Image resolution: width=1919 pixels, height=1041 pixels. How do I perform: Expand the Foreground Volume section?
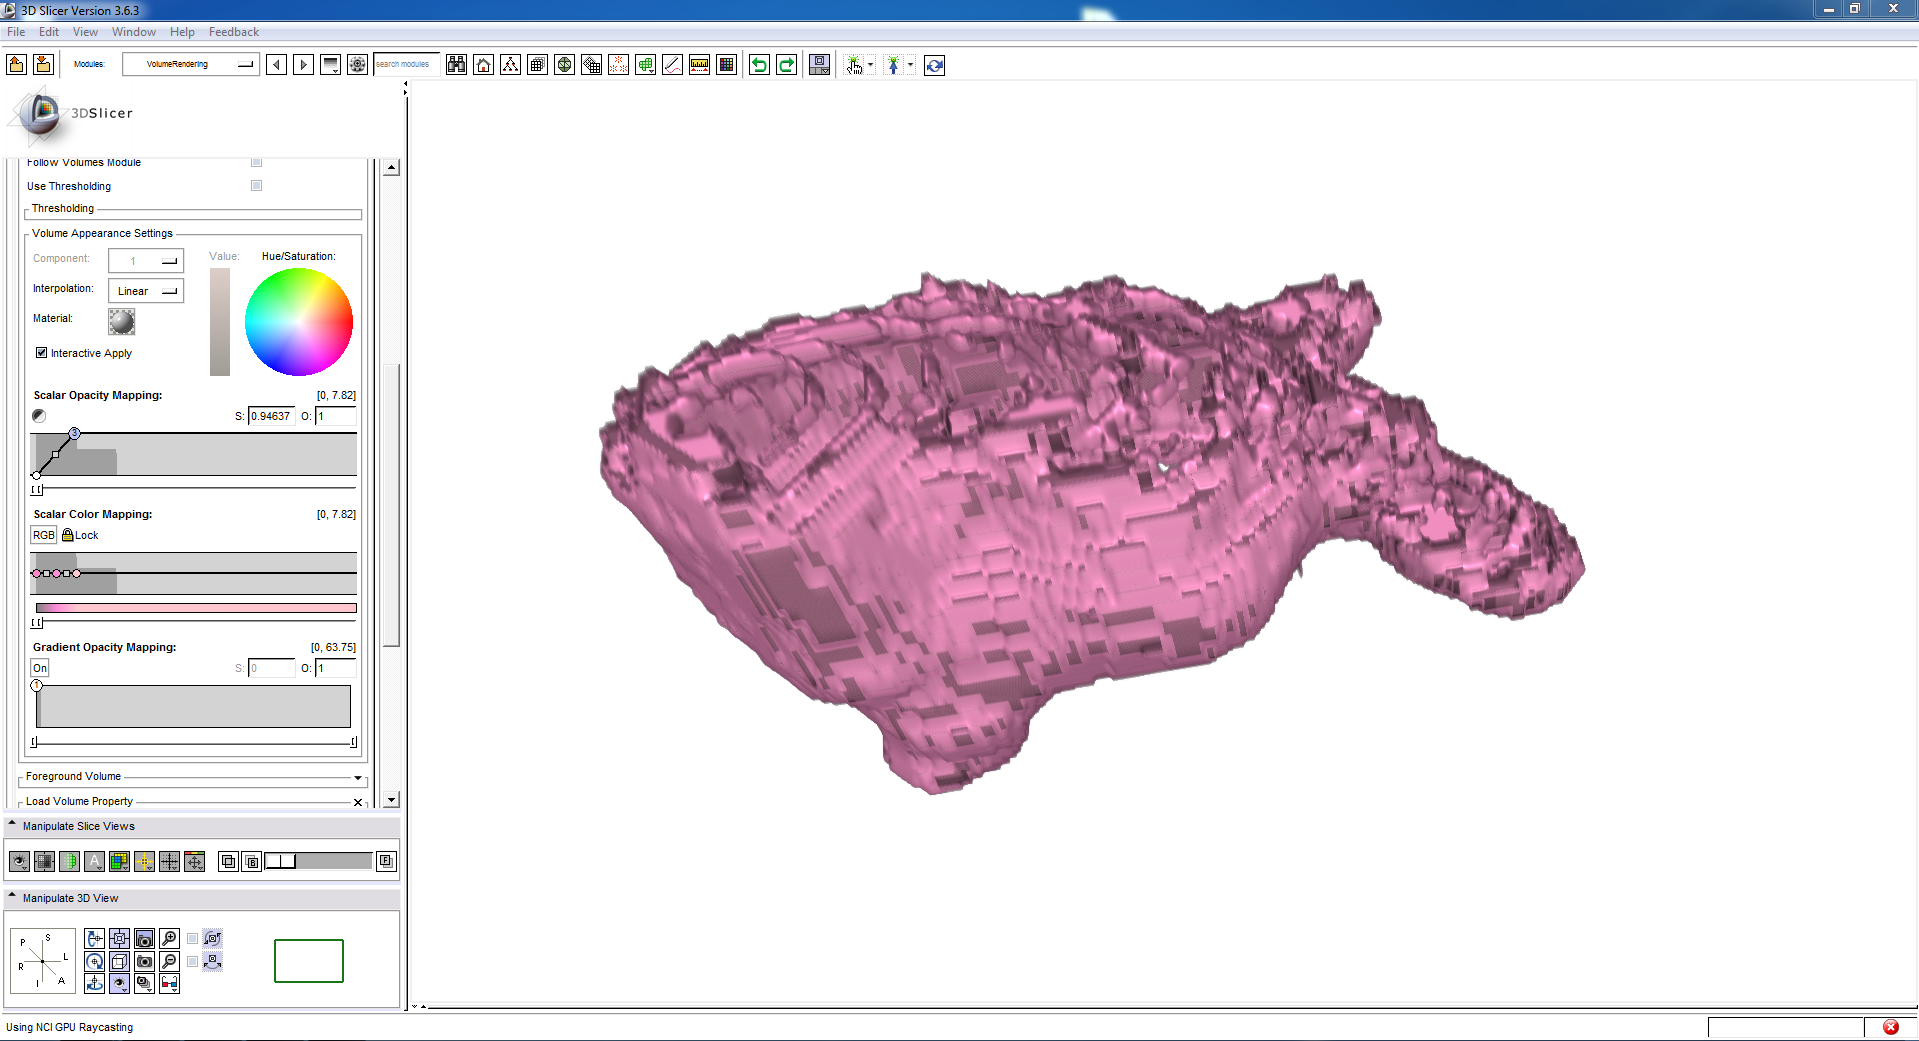point(357,777)
